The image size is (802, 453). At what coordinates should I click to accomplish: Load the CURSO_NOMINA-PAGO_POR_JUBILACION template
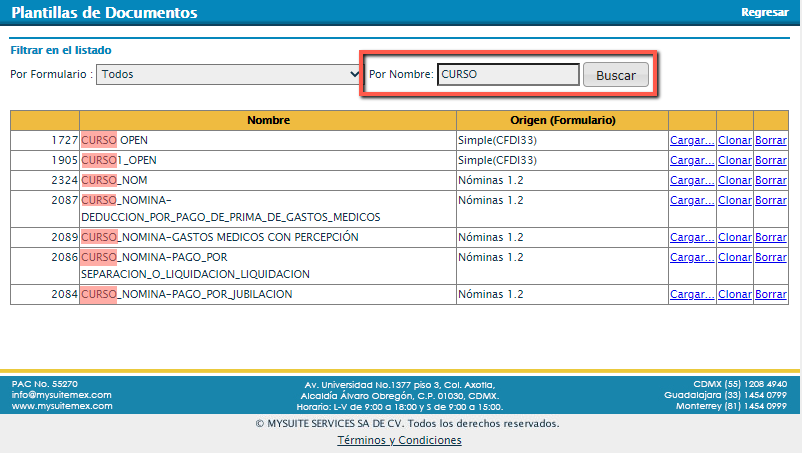pos(692,295)
